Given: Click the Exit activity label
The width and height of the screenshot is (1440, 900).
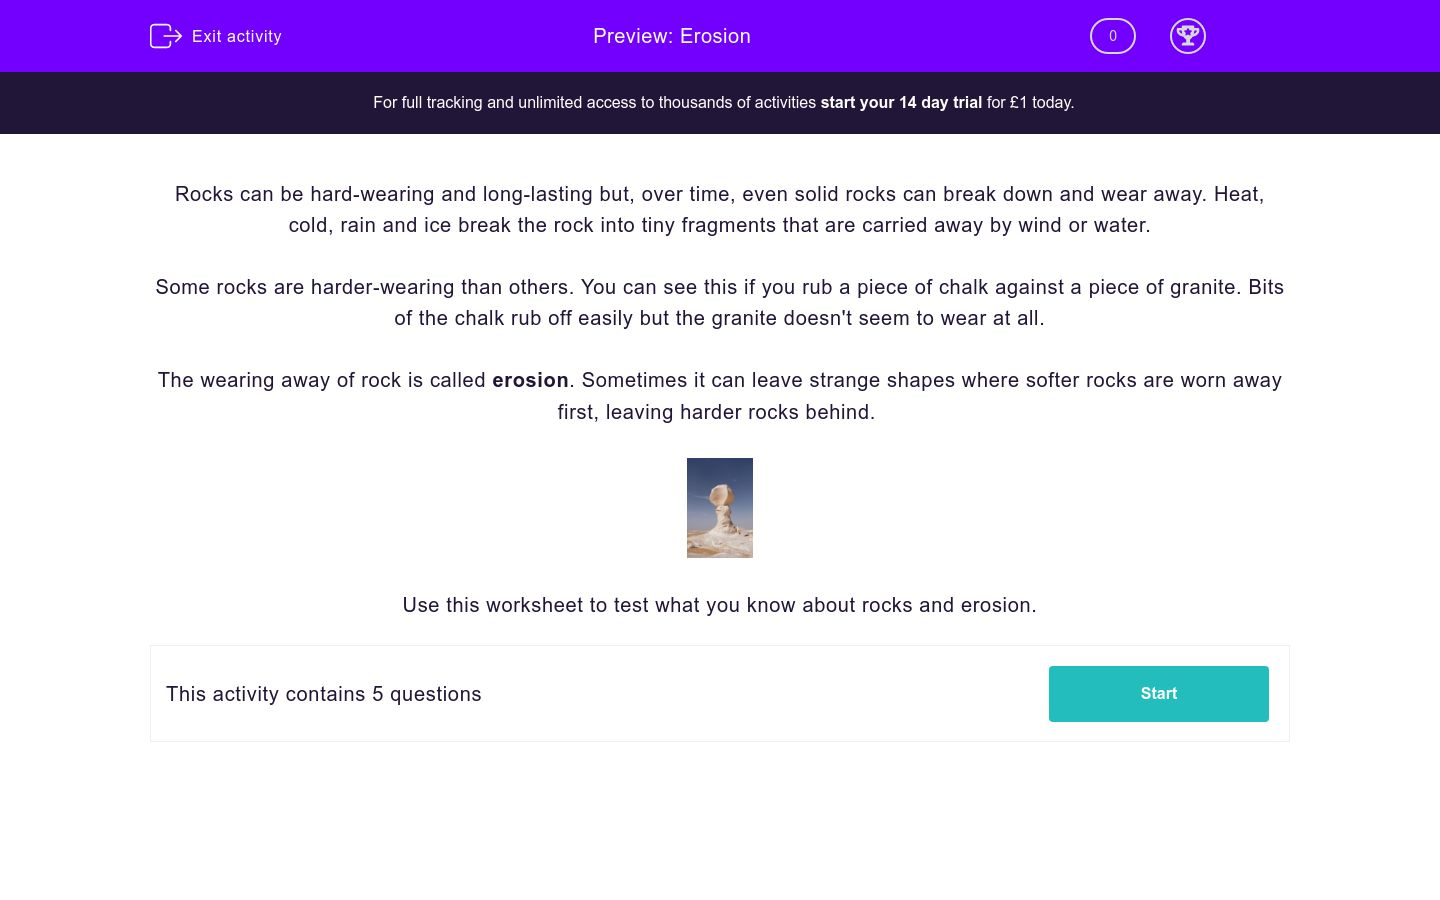Looking at the screenshot, I should (237, 36).
